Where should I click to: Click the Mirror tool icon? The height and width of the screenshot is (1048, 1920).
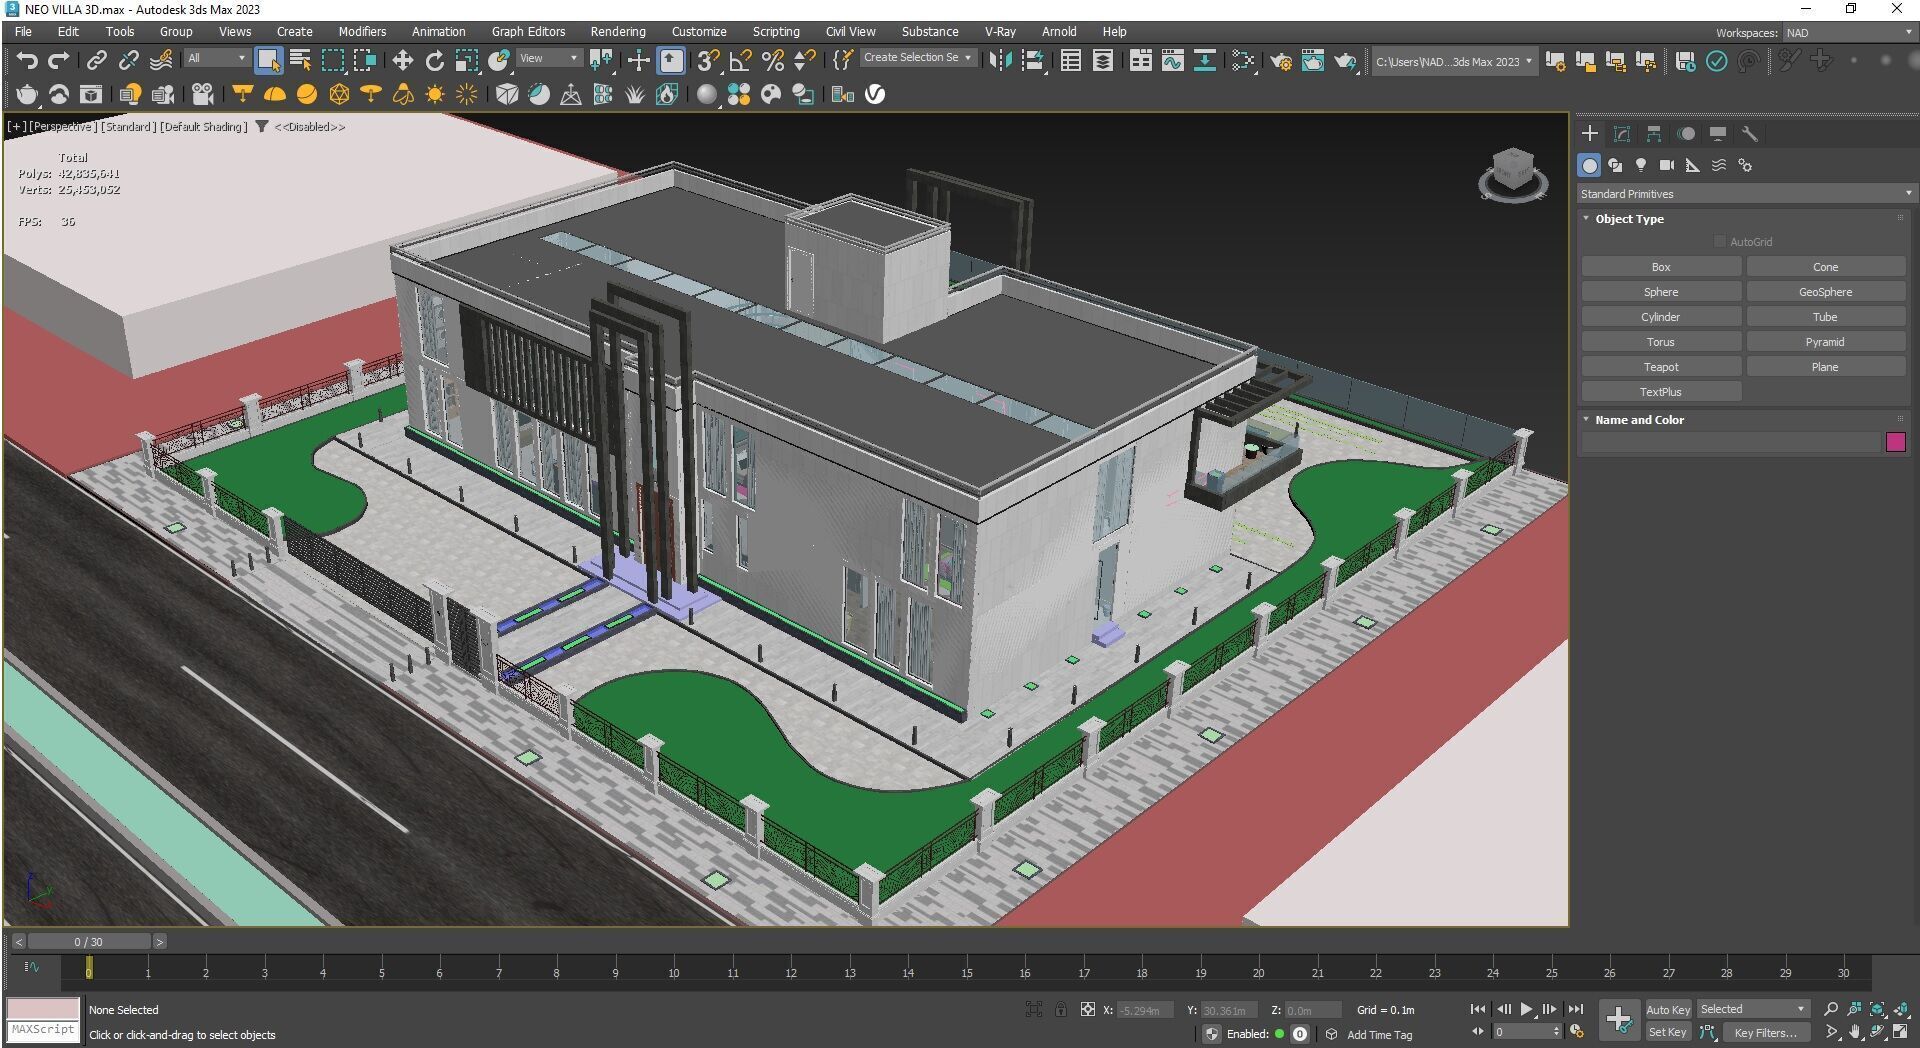point(999,61)
